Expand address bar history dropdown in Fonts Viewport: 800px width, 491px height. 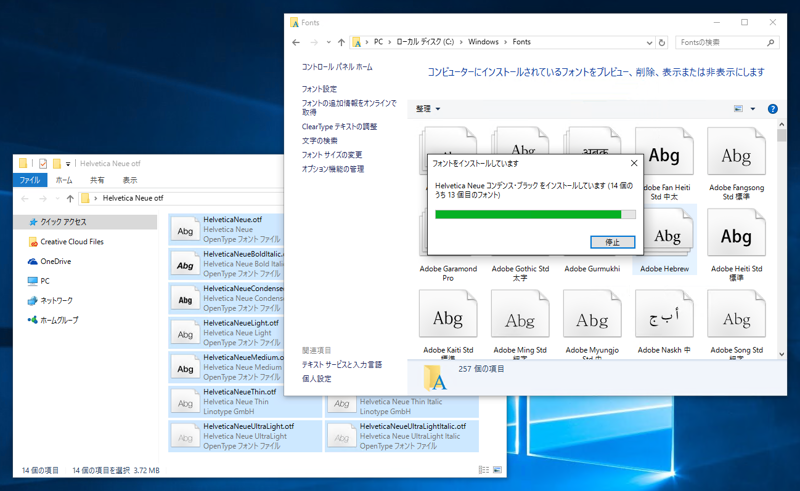pos(649,42)
